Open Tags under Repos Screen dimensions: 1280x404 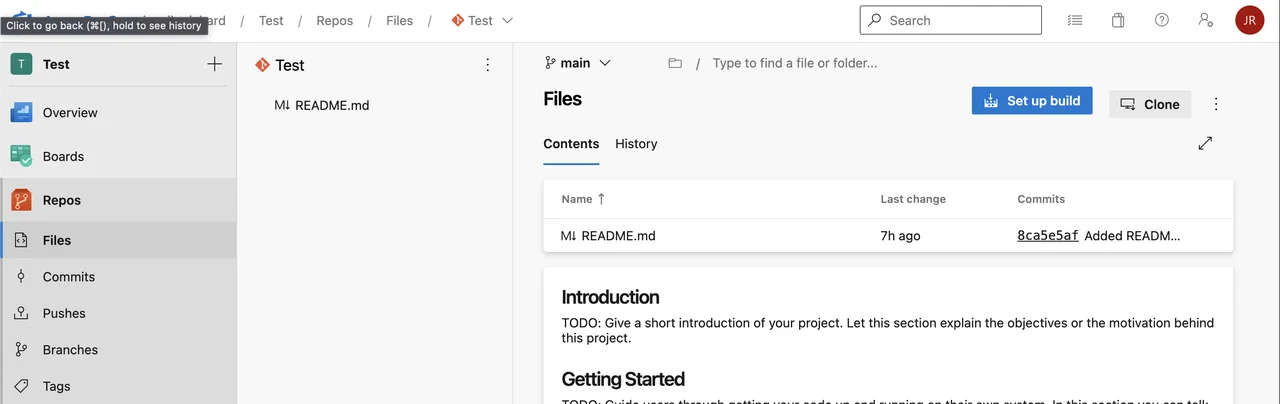(x=118, y=386)
